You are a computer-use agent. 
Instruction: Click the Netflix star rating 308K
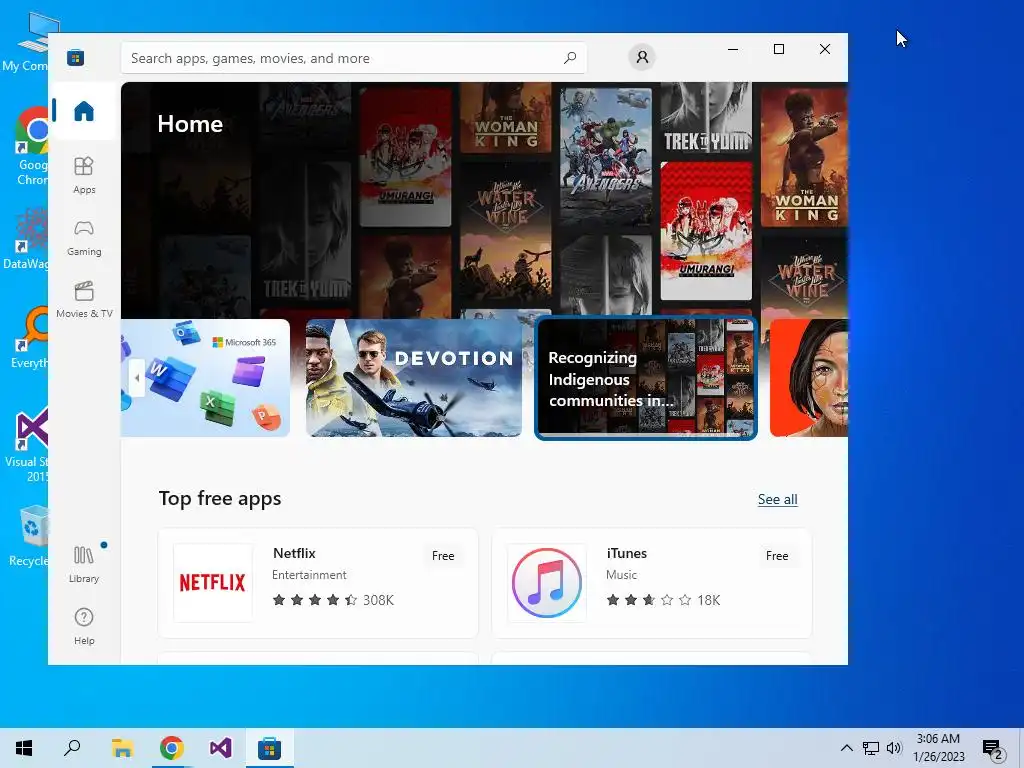[333, 600]
